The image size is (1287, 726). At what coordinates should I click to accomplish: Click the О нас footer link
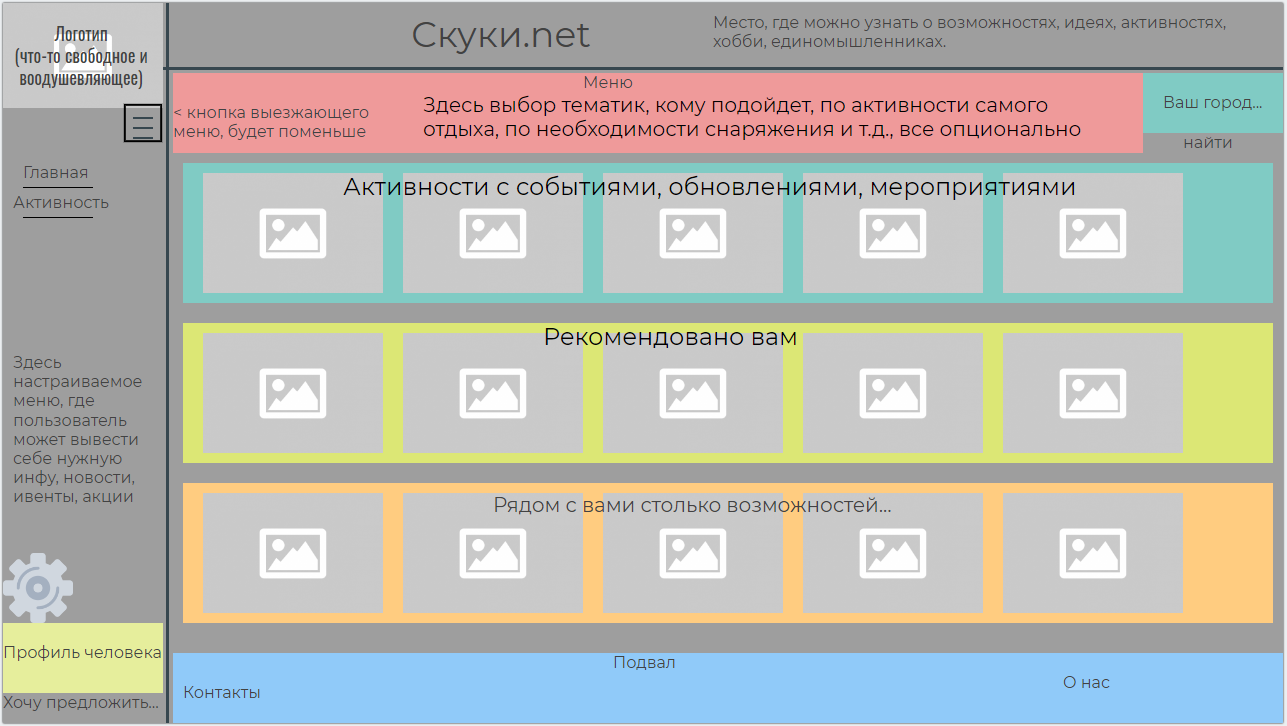click(1084, 682)
